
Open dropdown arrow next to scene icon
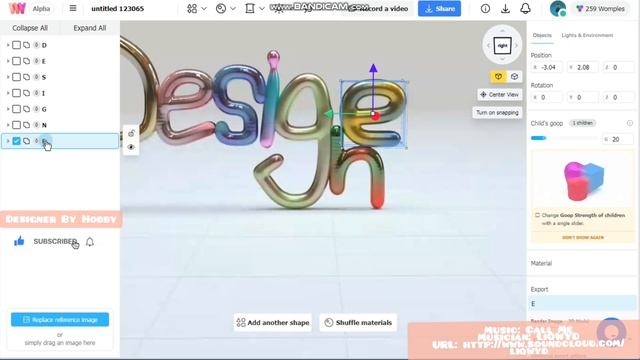click(262, 9)
